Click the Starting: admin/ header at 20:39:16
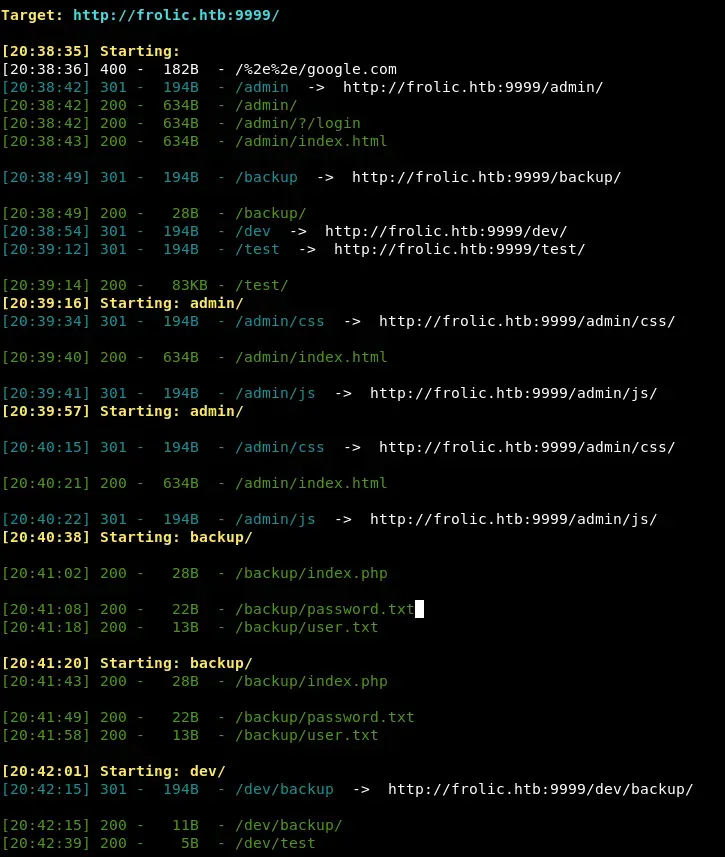 [171, 304]
